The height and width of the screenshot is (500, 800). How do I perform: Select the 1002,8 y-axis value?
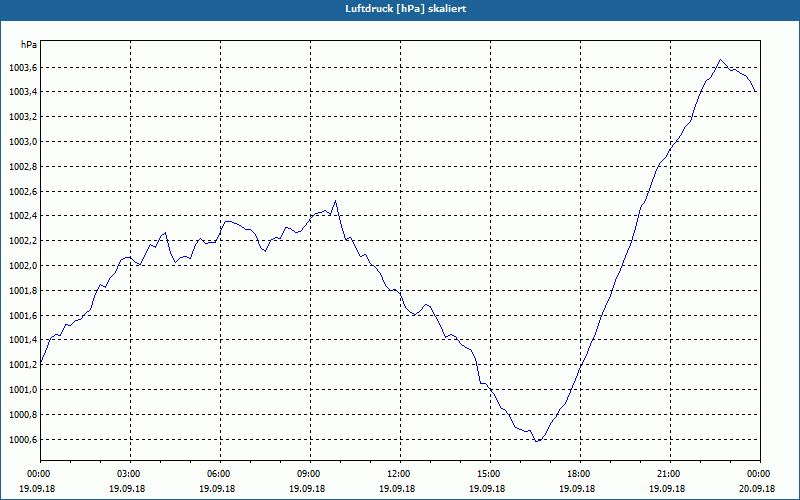[23, 167]
